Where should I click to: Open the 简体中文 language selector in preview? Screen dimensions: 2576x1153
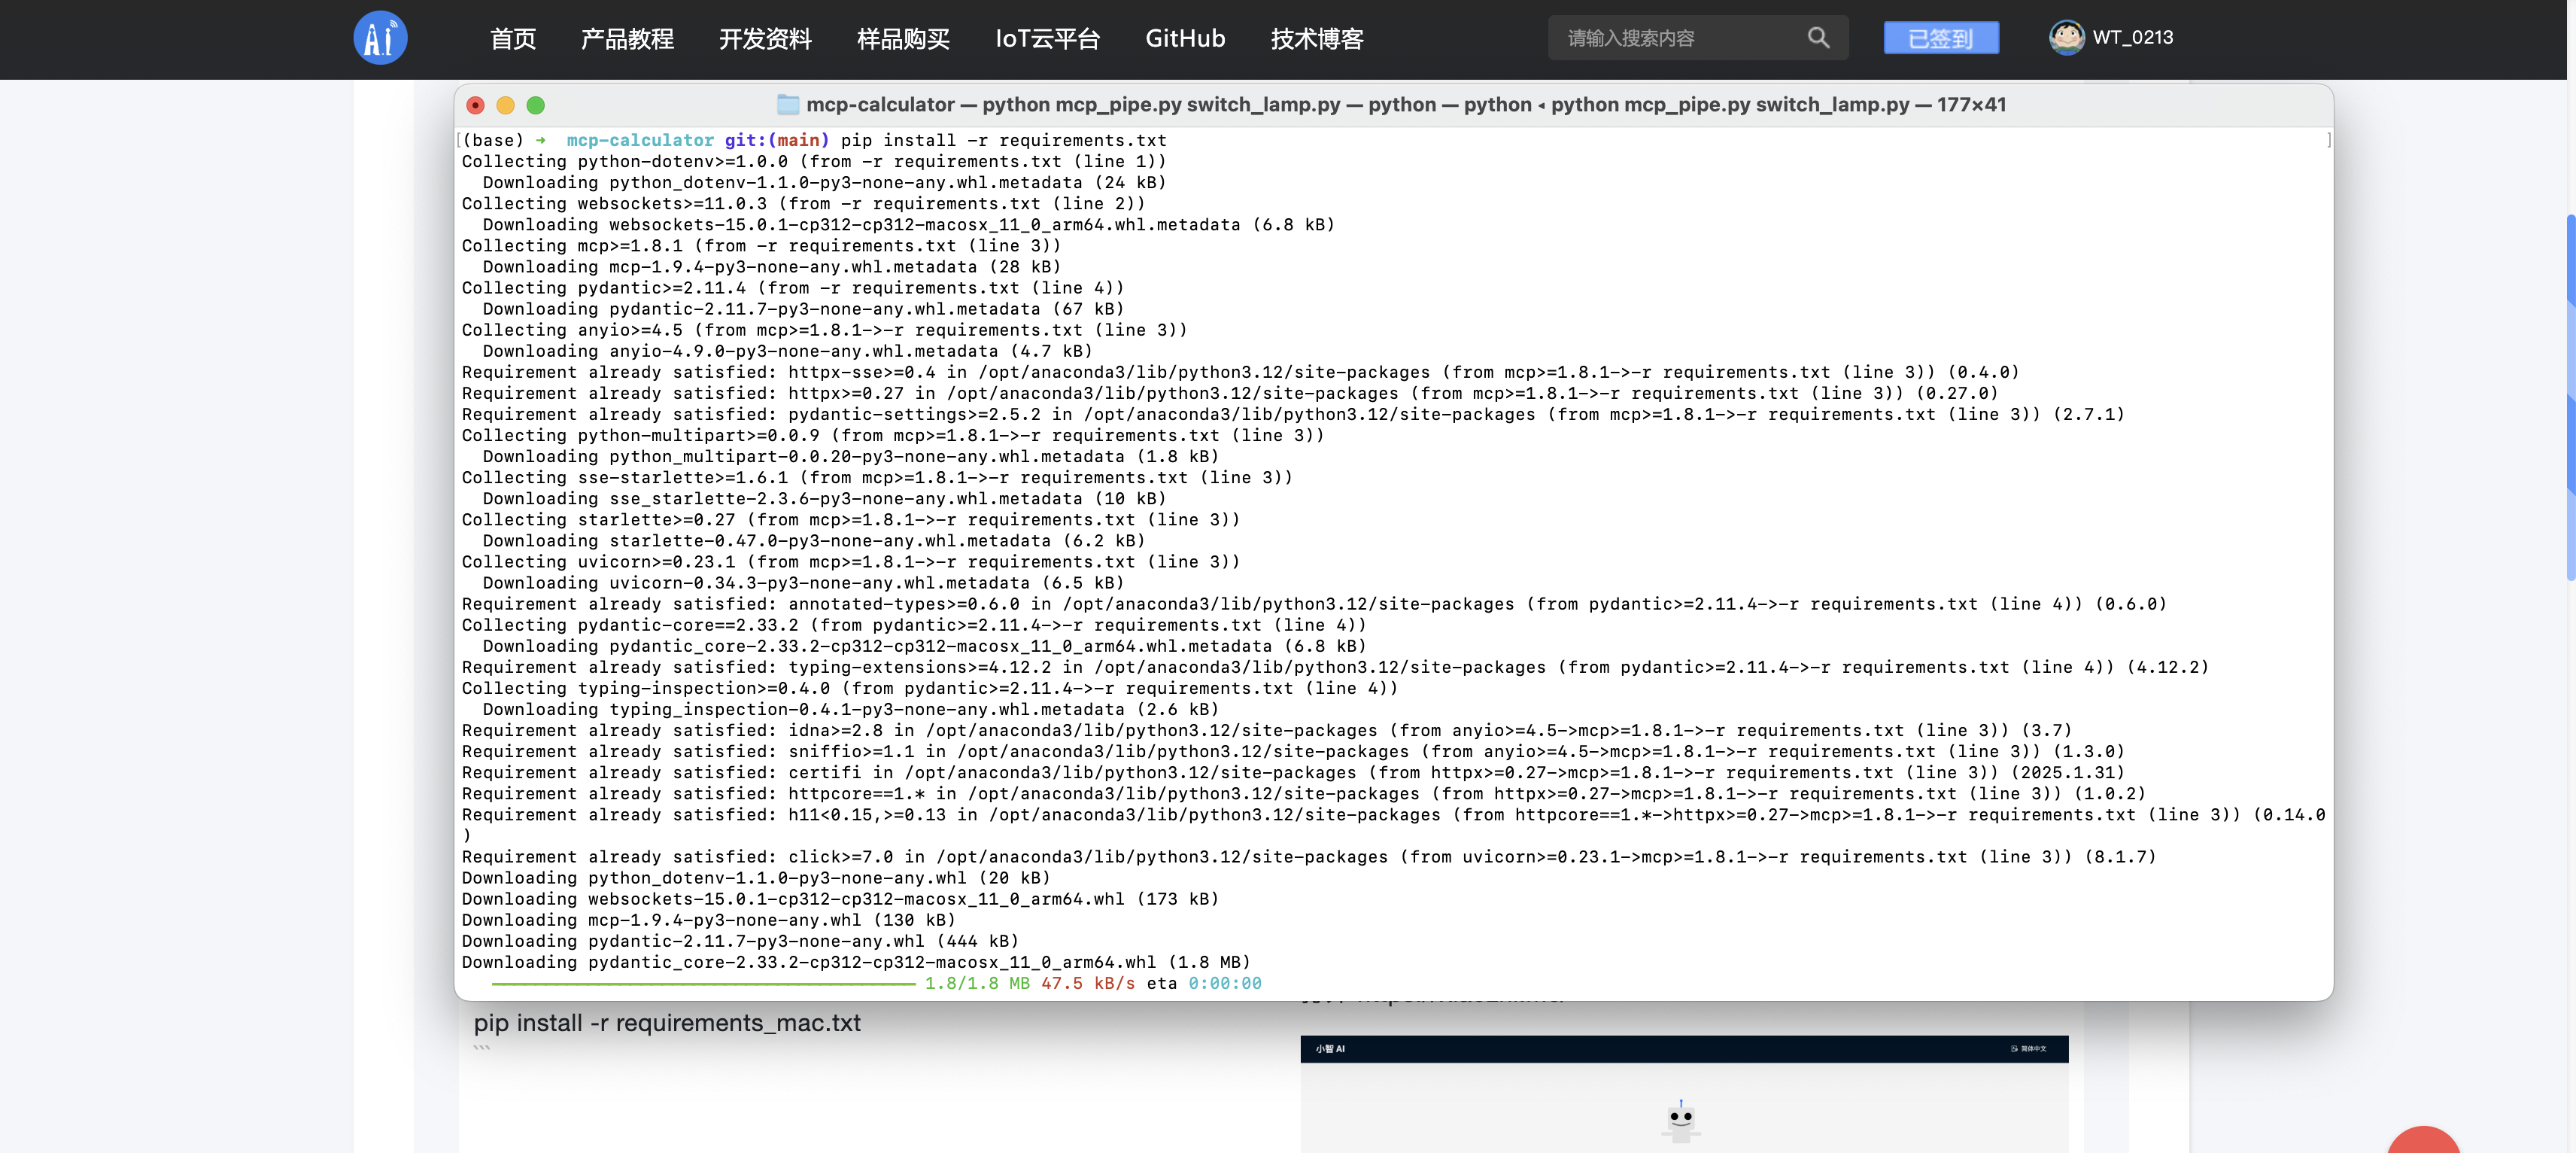[x=2028, y=1049]
